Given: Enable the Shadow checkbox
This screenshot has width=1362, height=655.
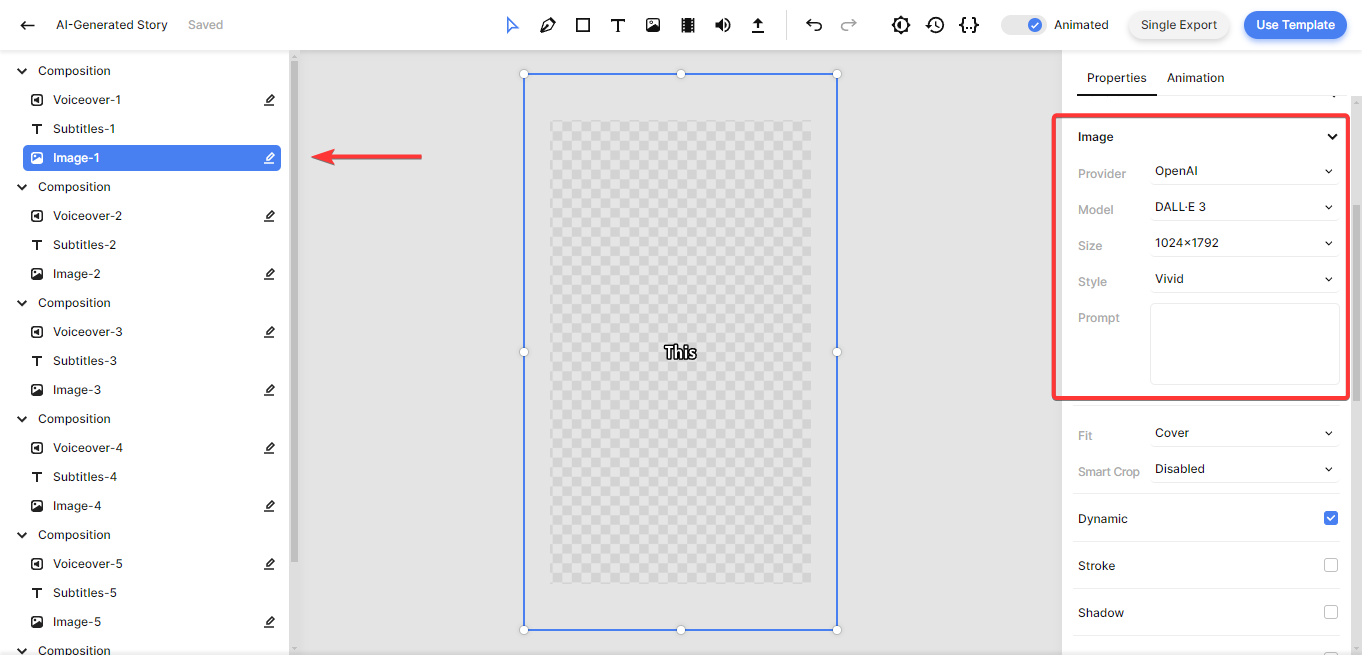Looking at the screenshot, I should [x=1330, y=612].
